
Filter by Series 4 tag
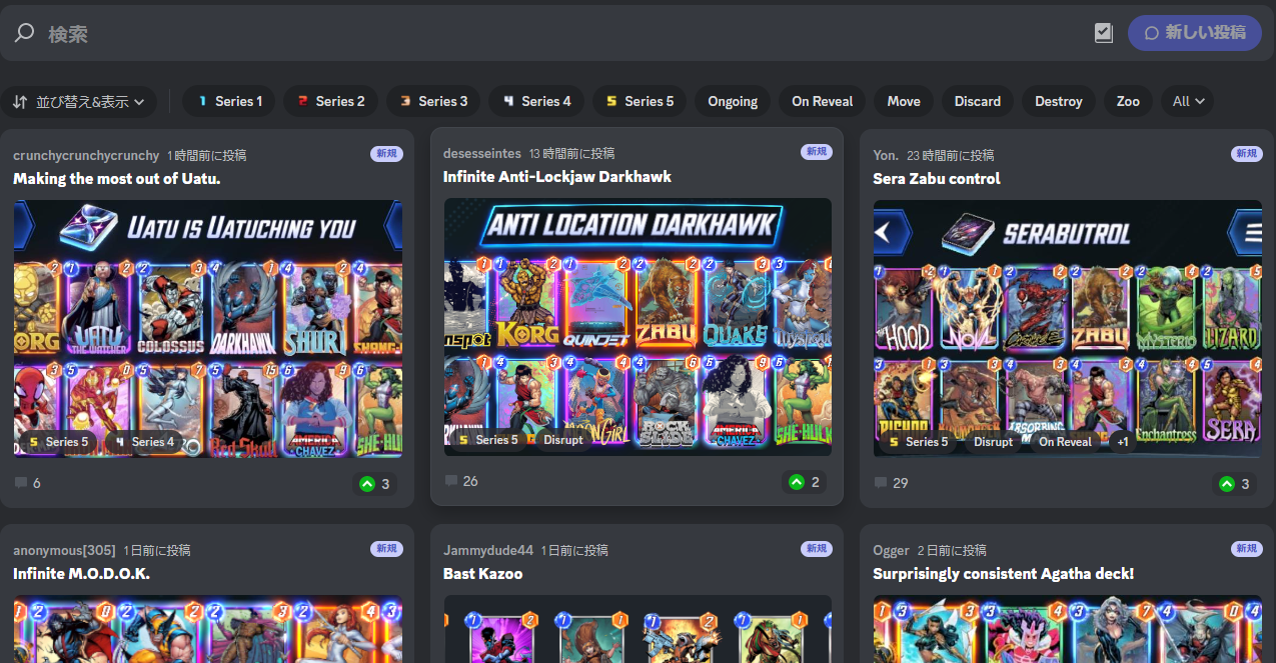click(x=536, y=101)
